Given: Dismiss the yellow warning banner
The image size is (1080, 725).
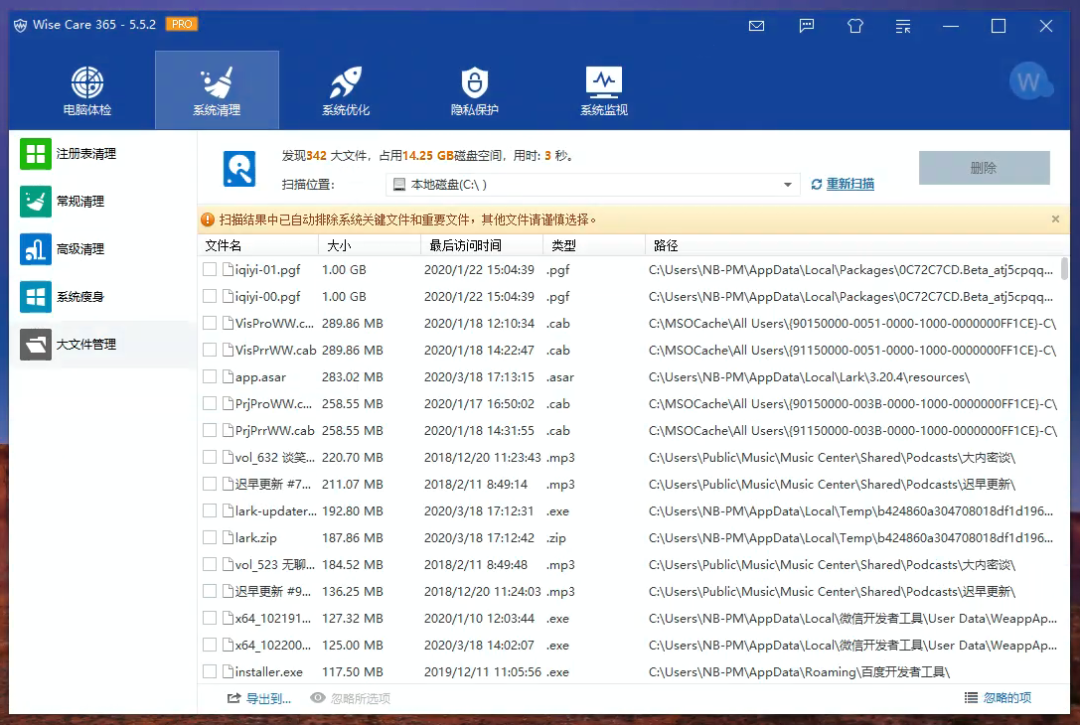Looking at the screenshot, I should point(1055,219).
